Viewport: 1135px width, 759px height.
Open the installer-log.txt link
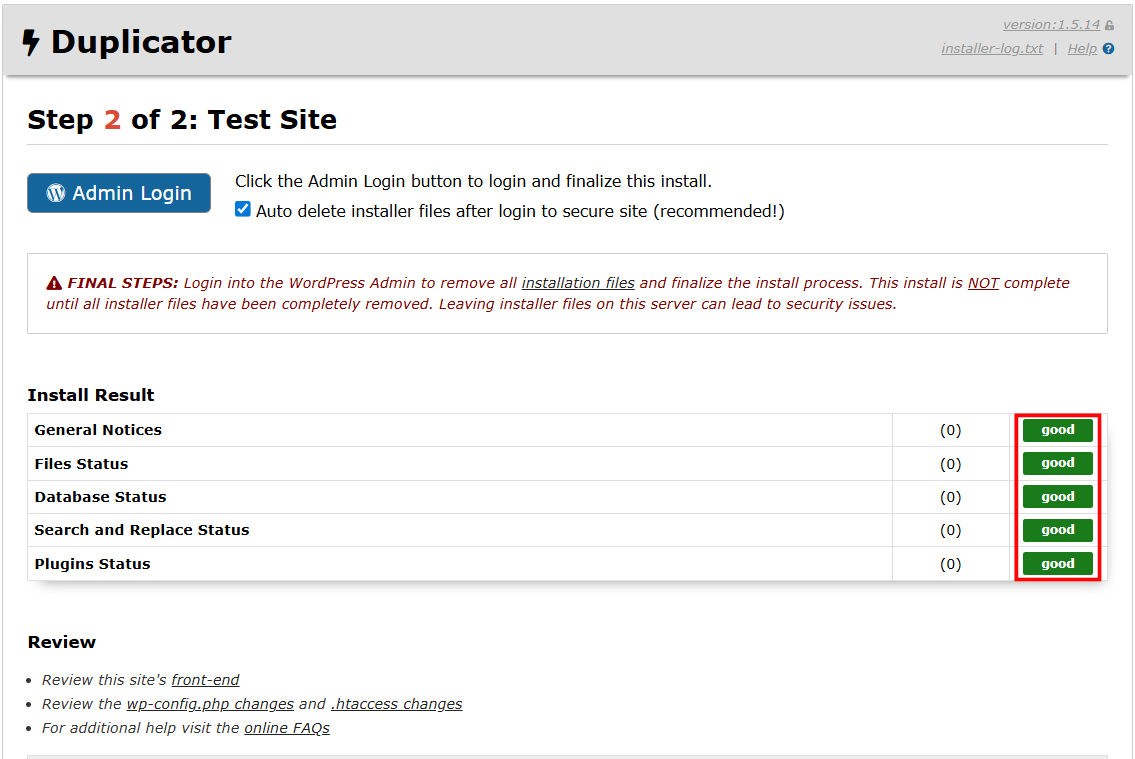(991, 49)
